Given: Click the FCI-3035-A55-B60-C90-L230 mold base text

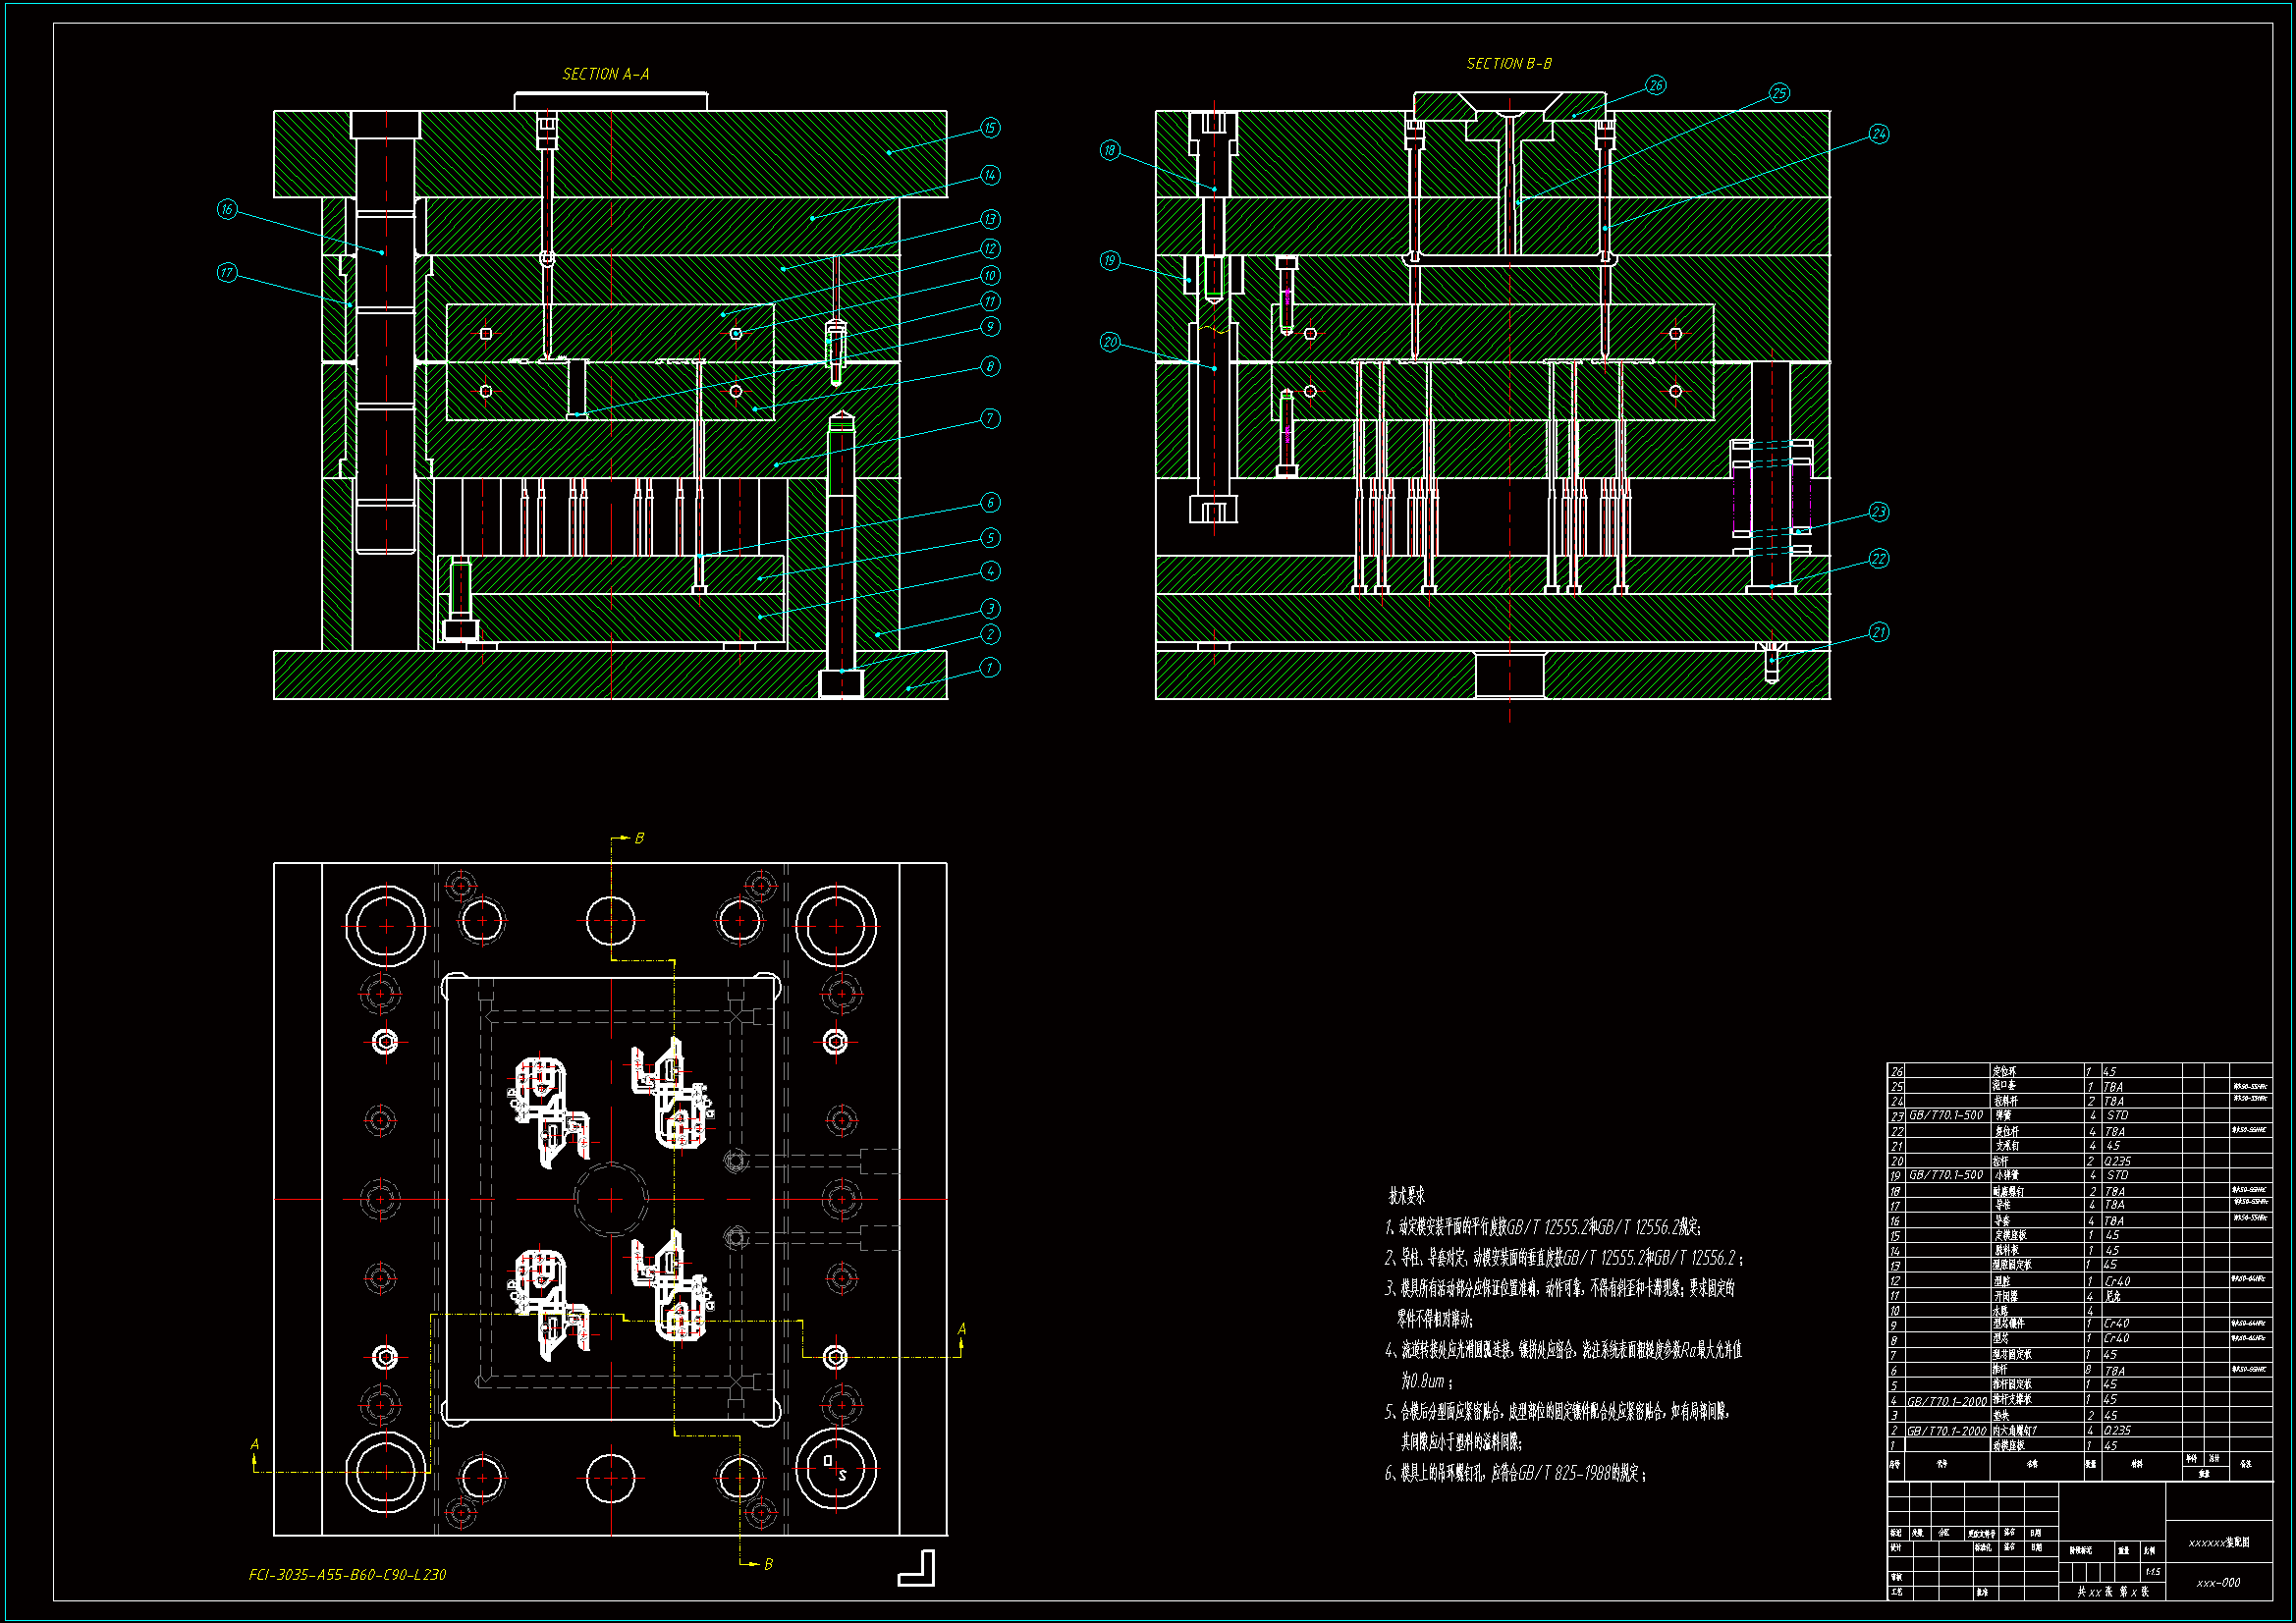Looking at the screenshot, I should (347, 1575).
